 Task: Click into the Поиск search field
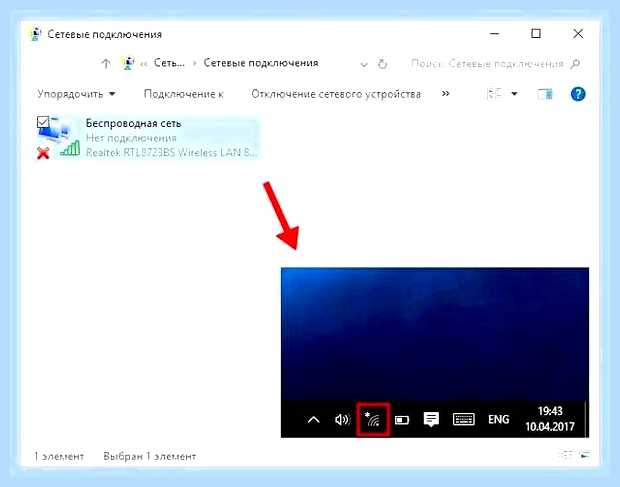point(487,64)
